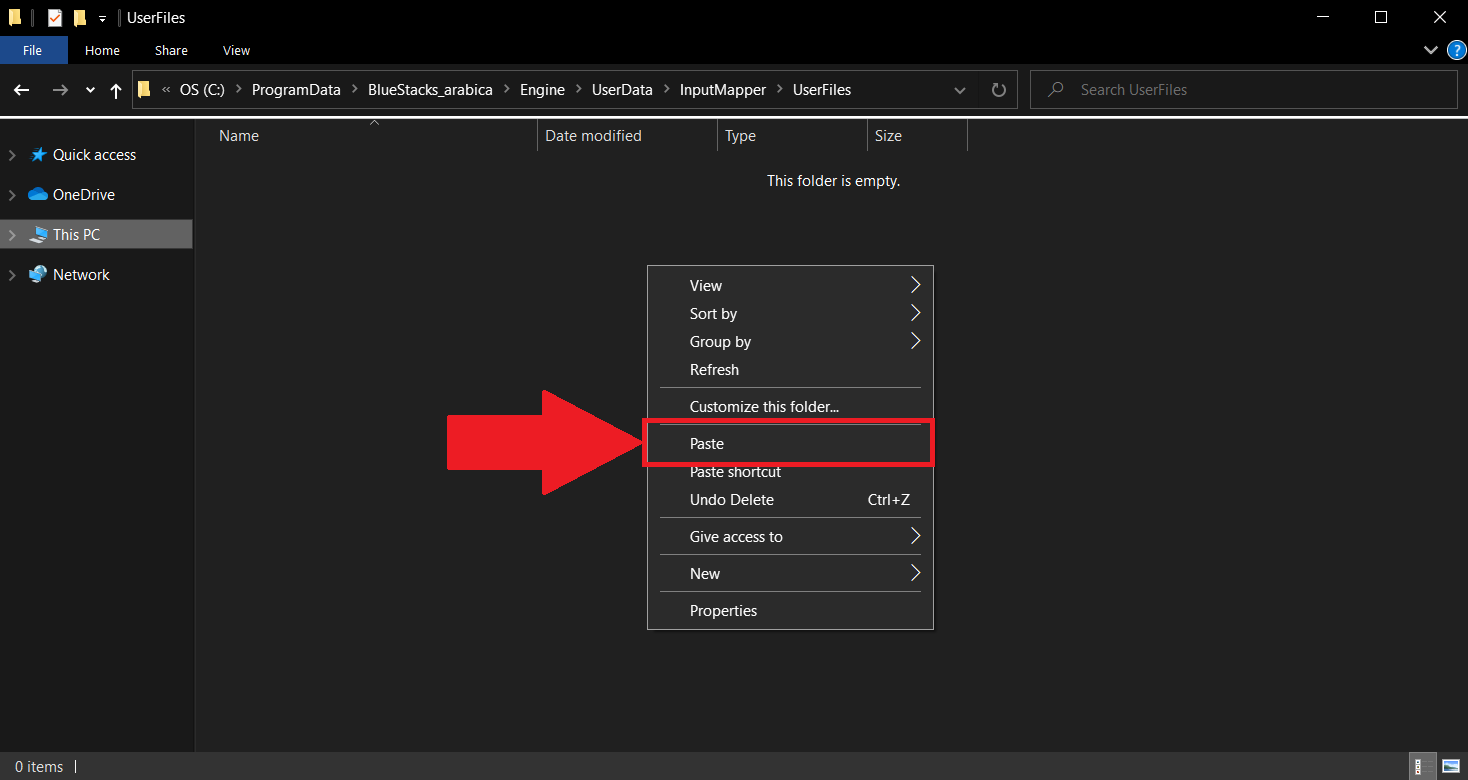The height and width of the screenshot is (780, 1468).
Task: Click the folder icon in address bar
Action: tap(144, 90)
